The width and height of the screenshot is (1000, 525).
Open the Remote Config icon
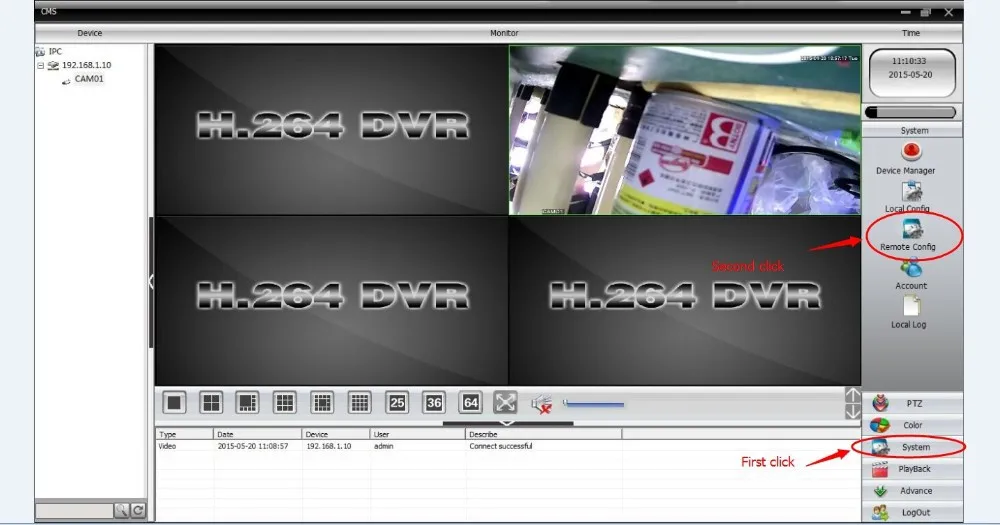point(913,229)
